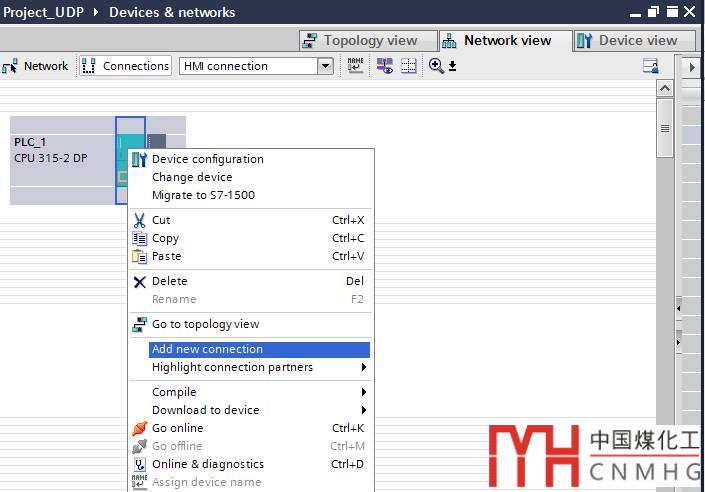Open the zoom level dropdown arrow

click(452, 67)
